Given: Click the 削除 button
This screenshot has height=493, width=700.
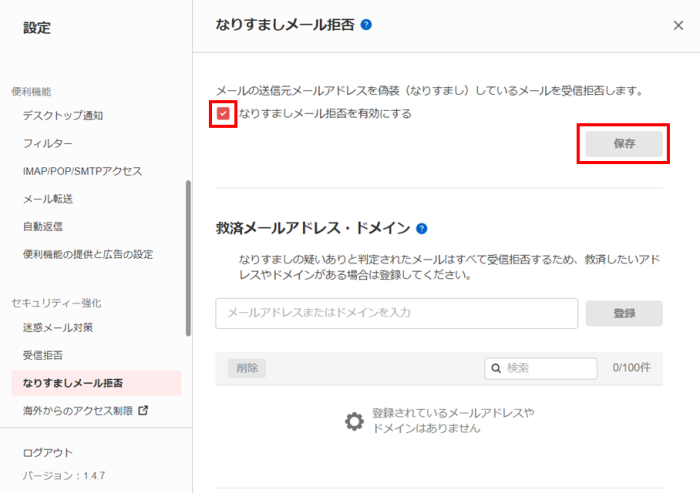Looking at the screenshot, I should coord(246,368).
